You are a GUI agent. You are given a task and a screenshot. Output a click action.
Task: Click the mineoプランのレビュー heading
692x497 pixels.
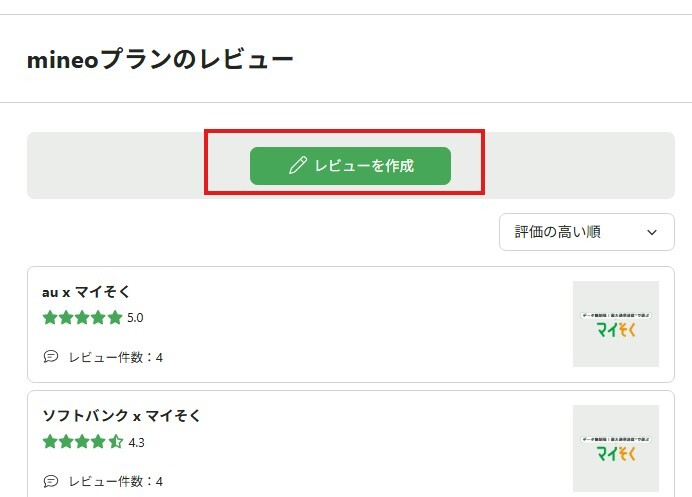pos(160,60)
